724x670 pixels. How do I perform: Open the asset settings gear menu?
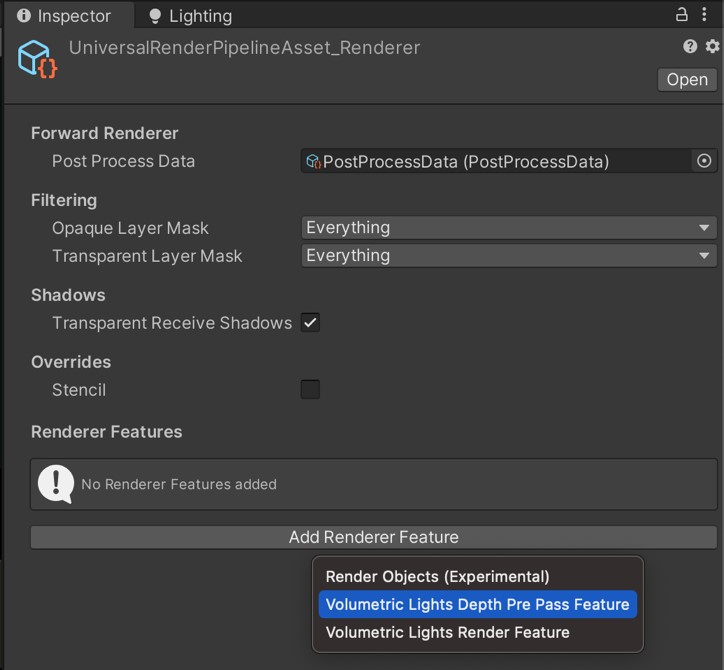[x=712, y=46]
